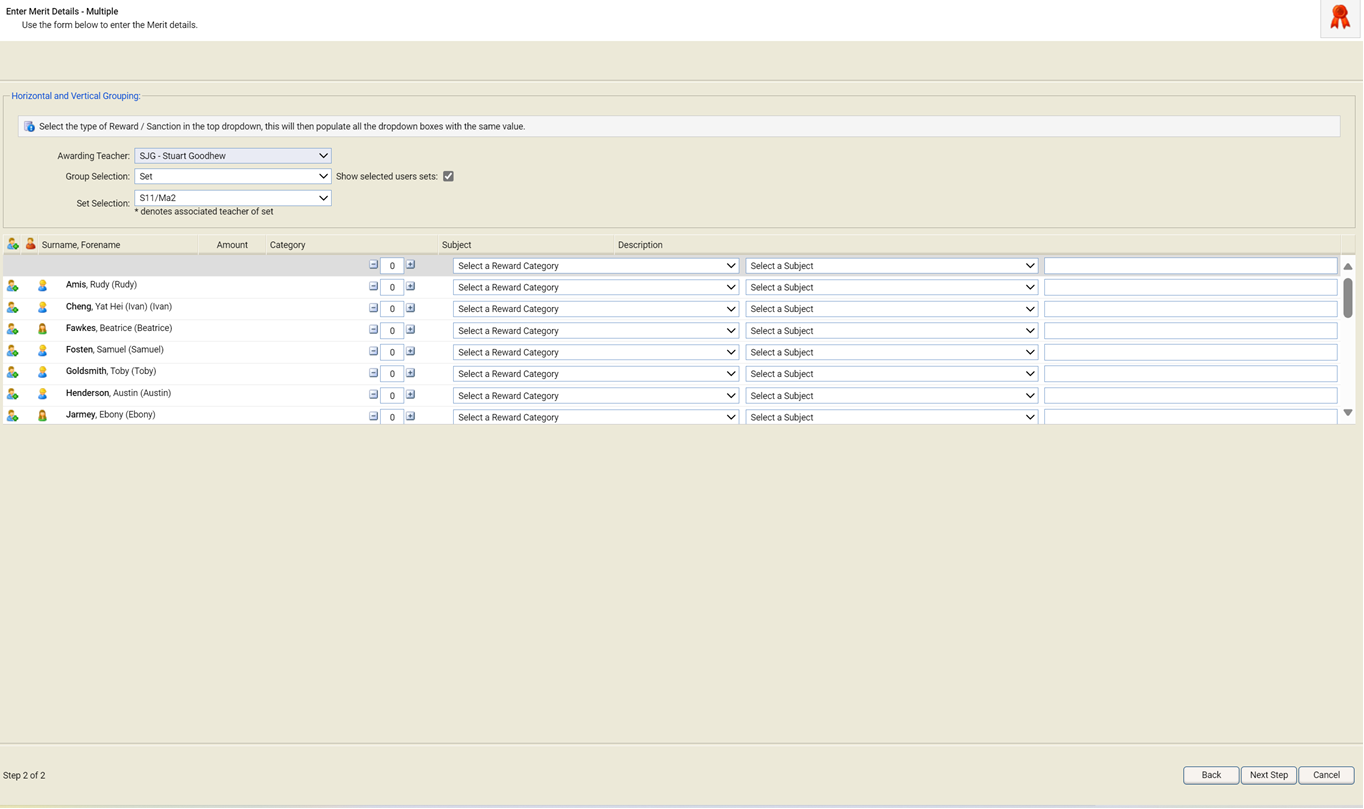
Task: Click the minus icon in Fosten's amount row
Action: click(x=373, y=351)
